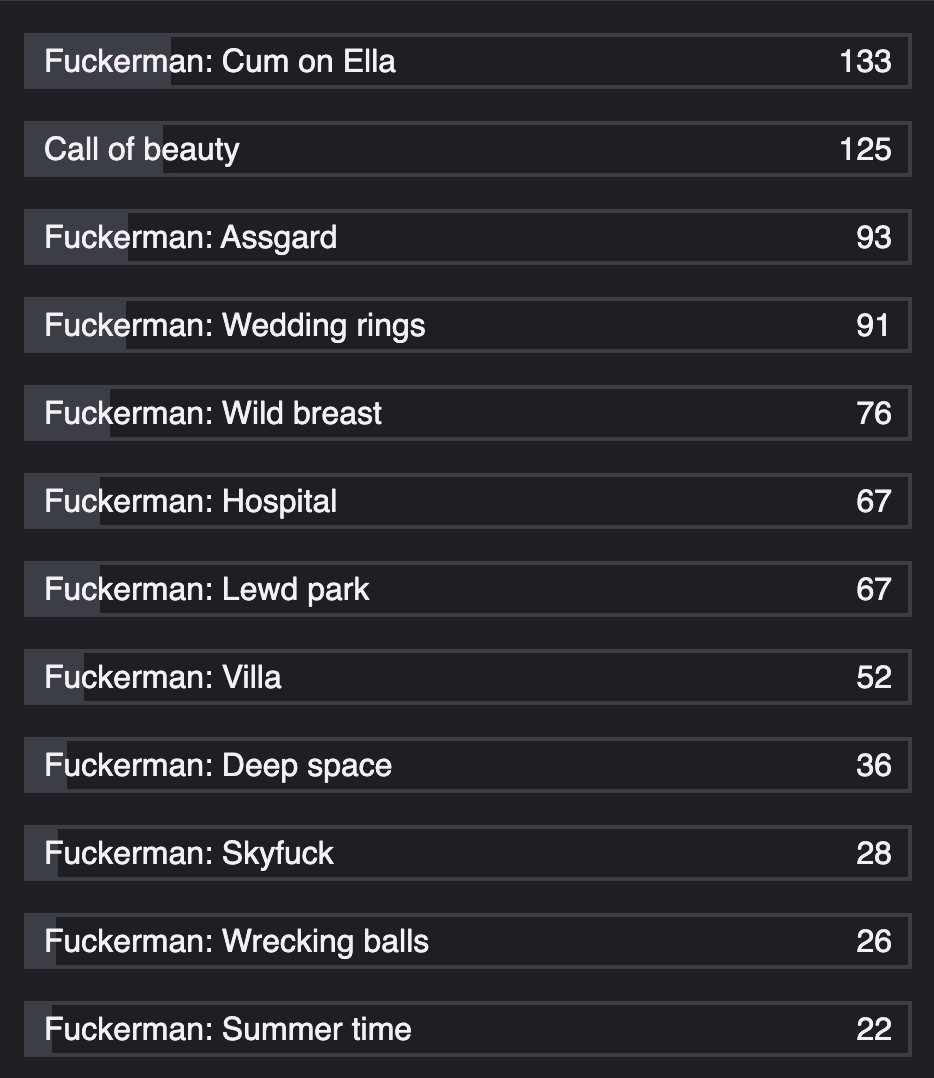
Task: Select the "Fuckerman: Summer time" entry
Action: [x=228, y=1029]
